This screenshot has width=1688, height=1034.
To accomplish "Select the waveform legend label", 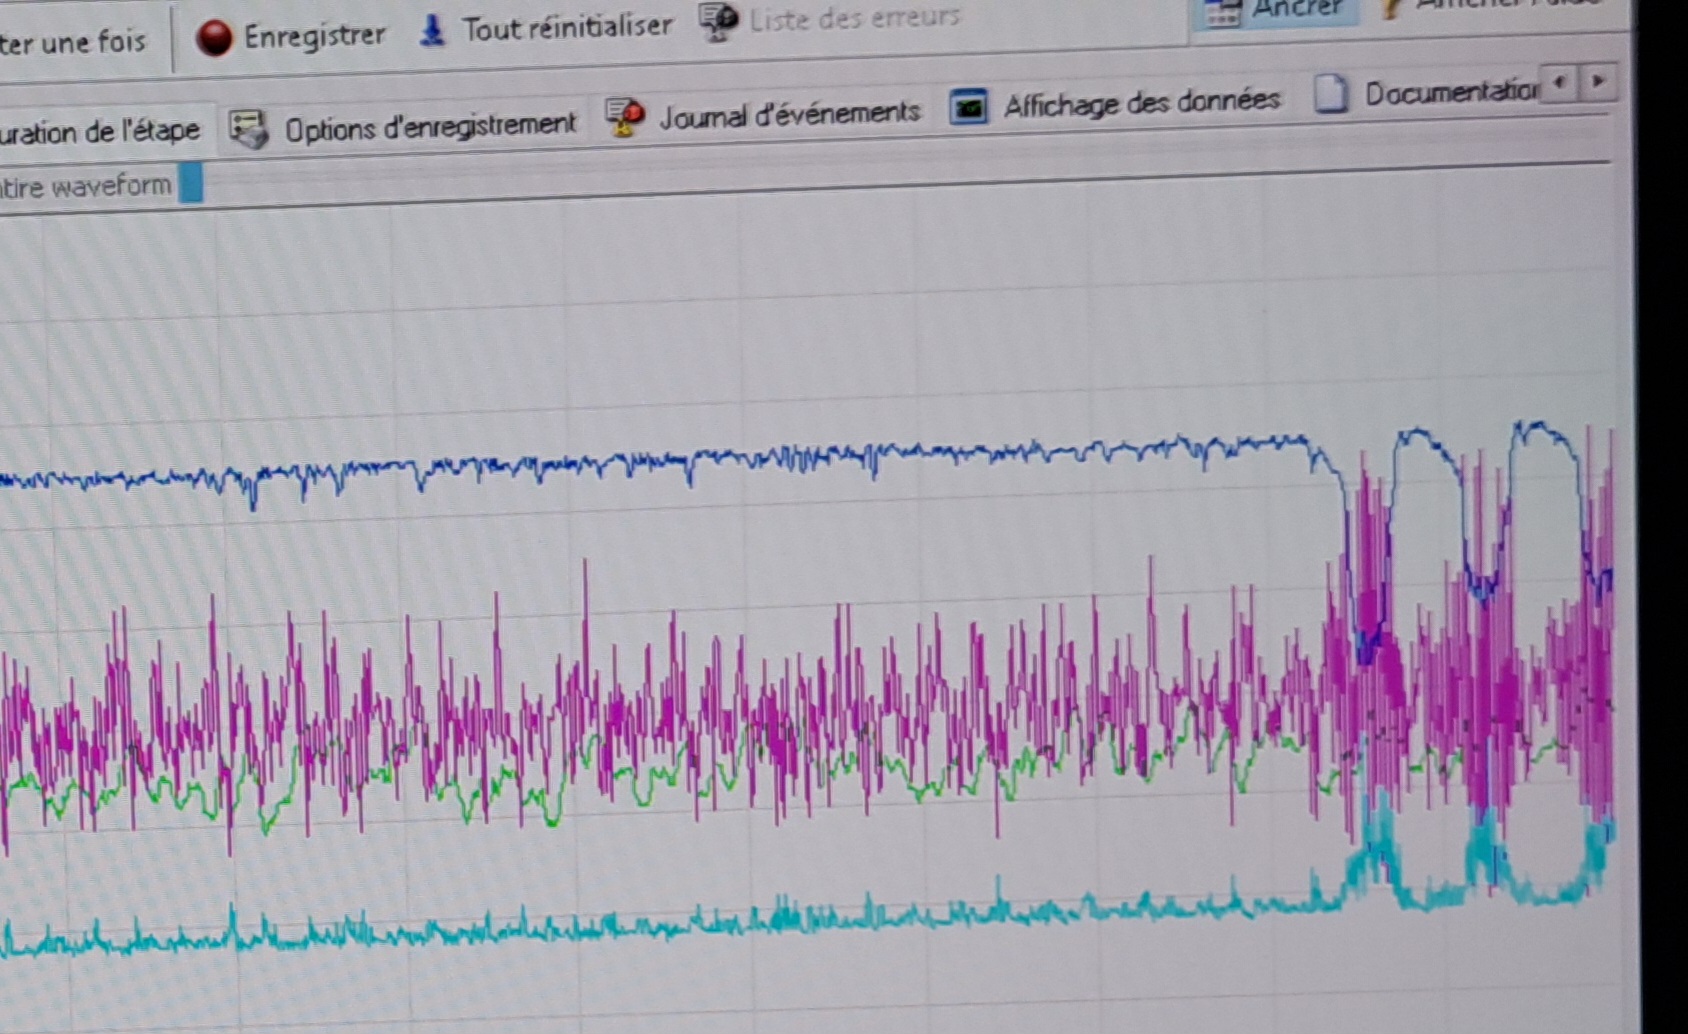I will click(85, 187).
